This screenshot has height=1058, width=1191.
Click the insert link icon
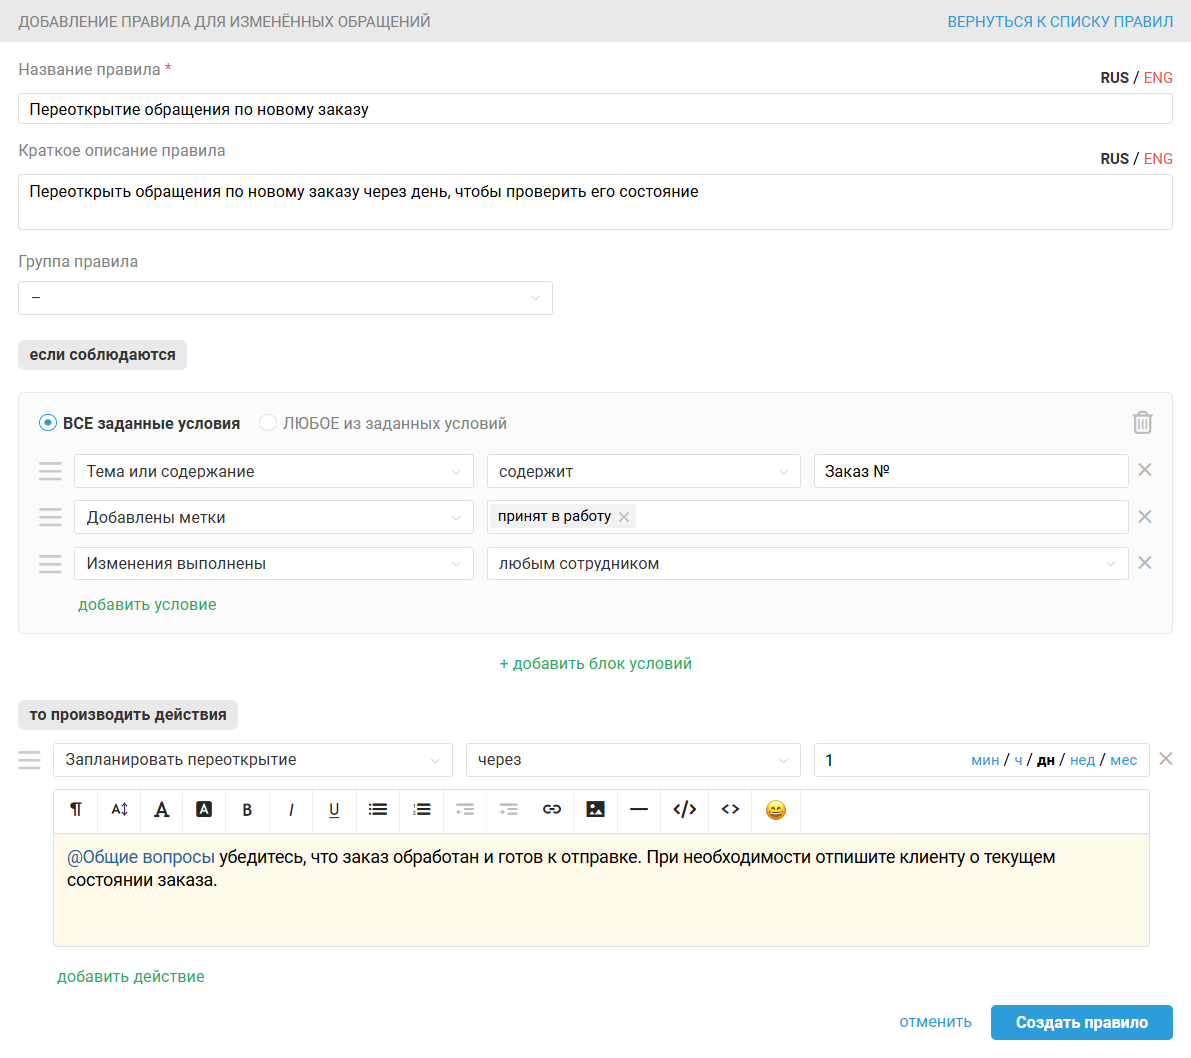click(x=551, y=810)
